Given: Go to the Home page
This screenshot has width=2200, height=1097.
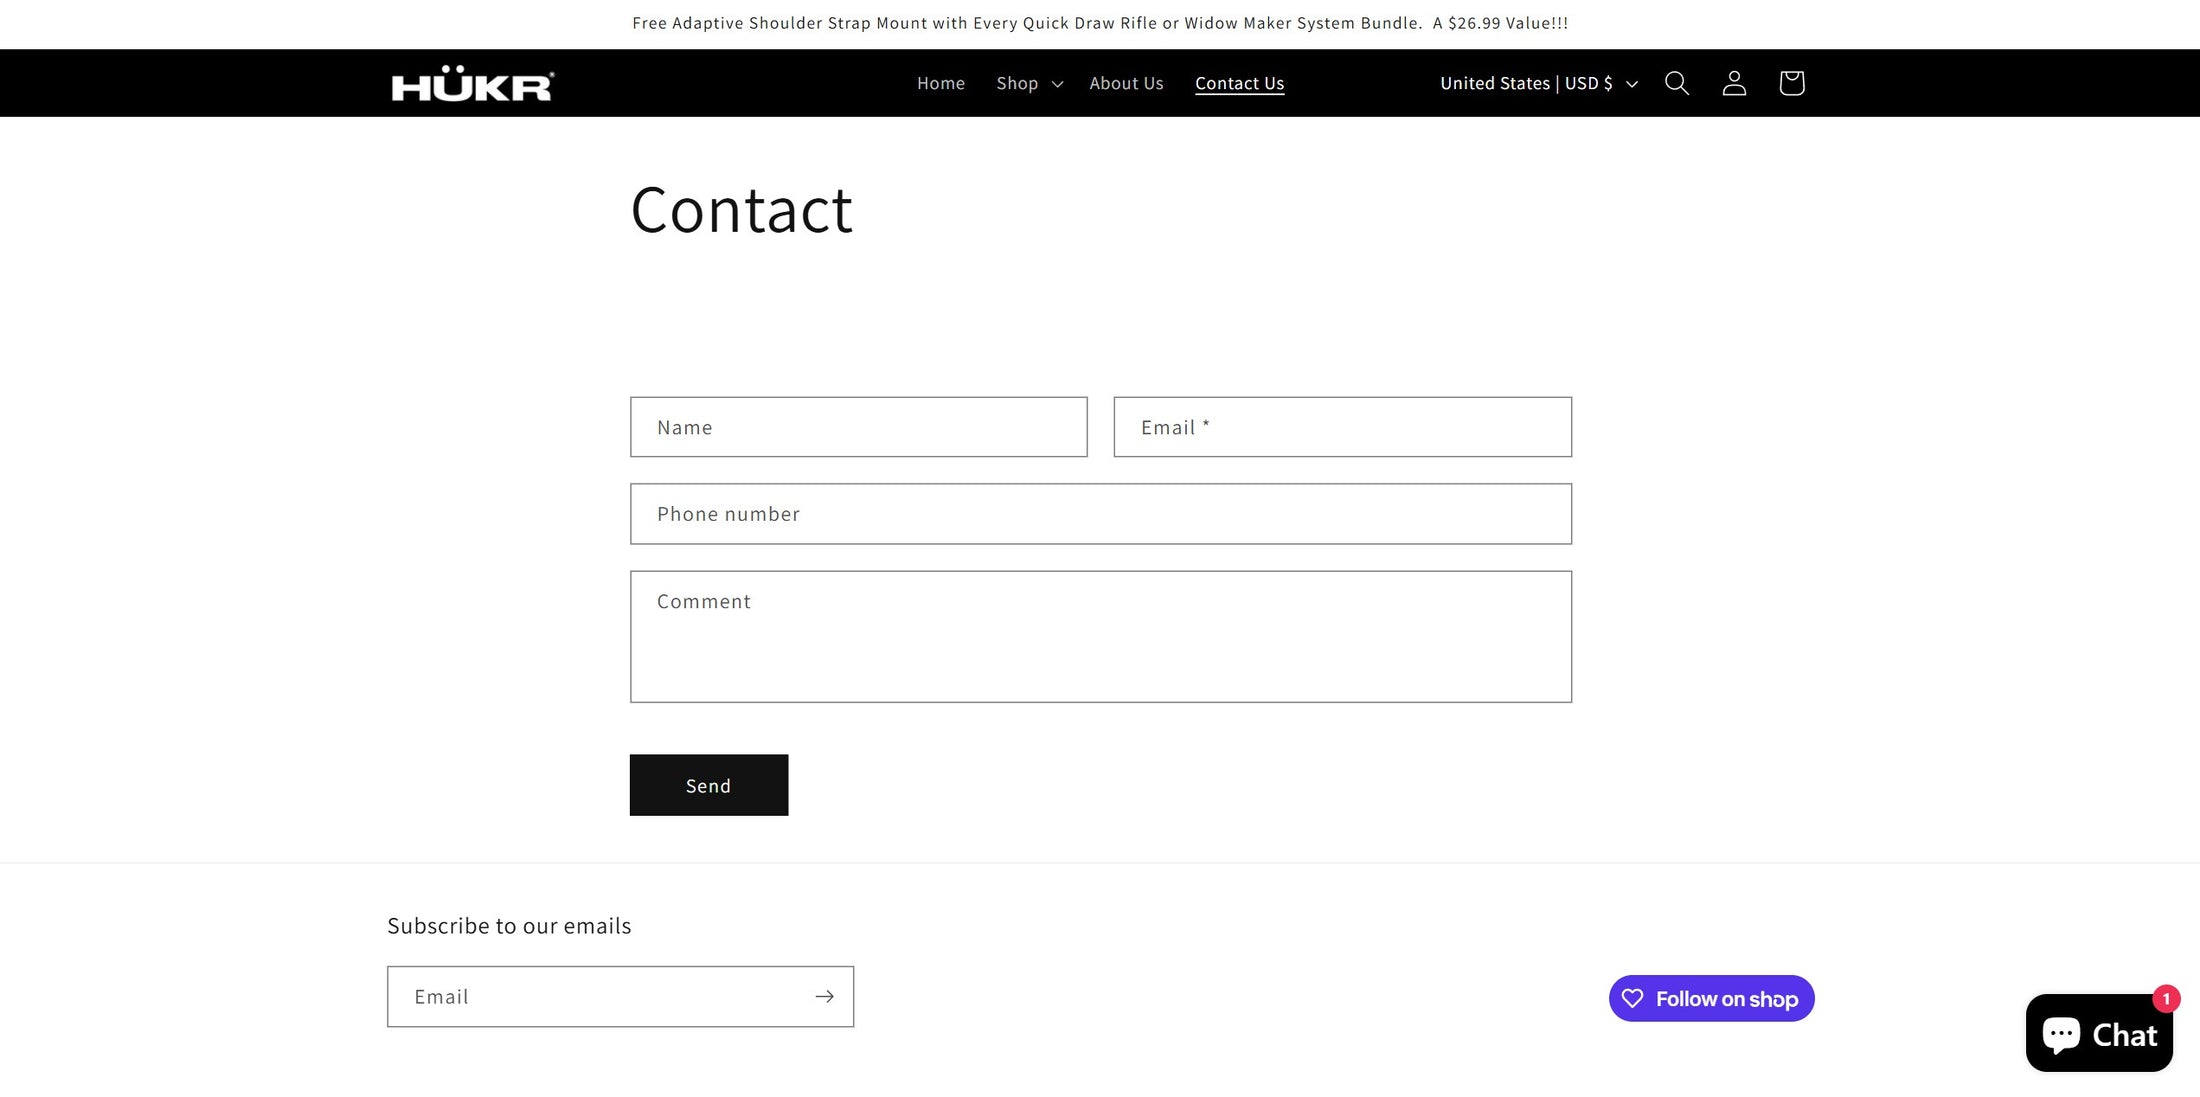Looking at the screenshot, I should pyautogui.click(x=941, y=83).
